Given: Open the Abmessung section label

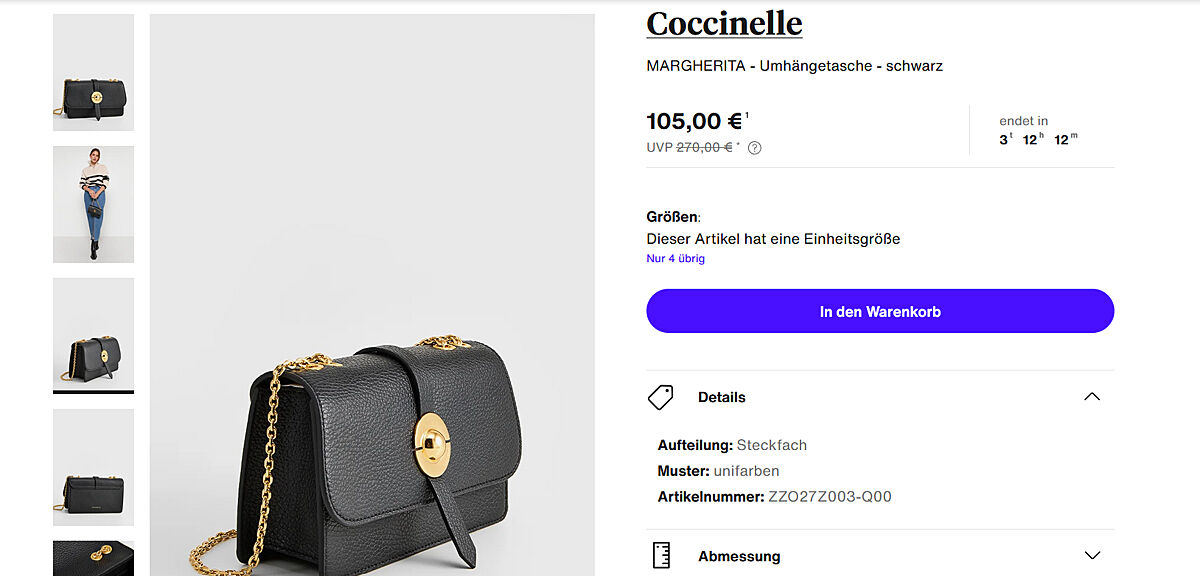Looking at the screenshot, I should [739, 556].
